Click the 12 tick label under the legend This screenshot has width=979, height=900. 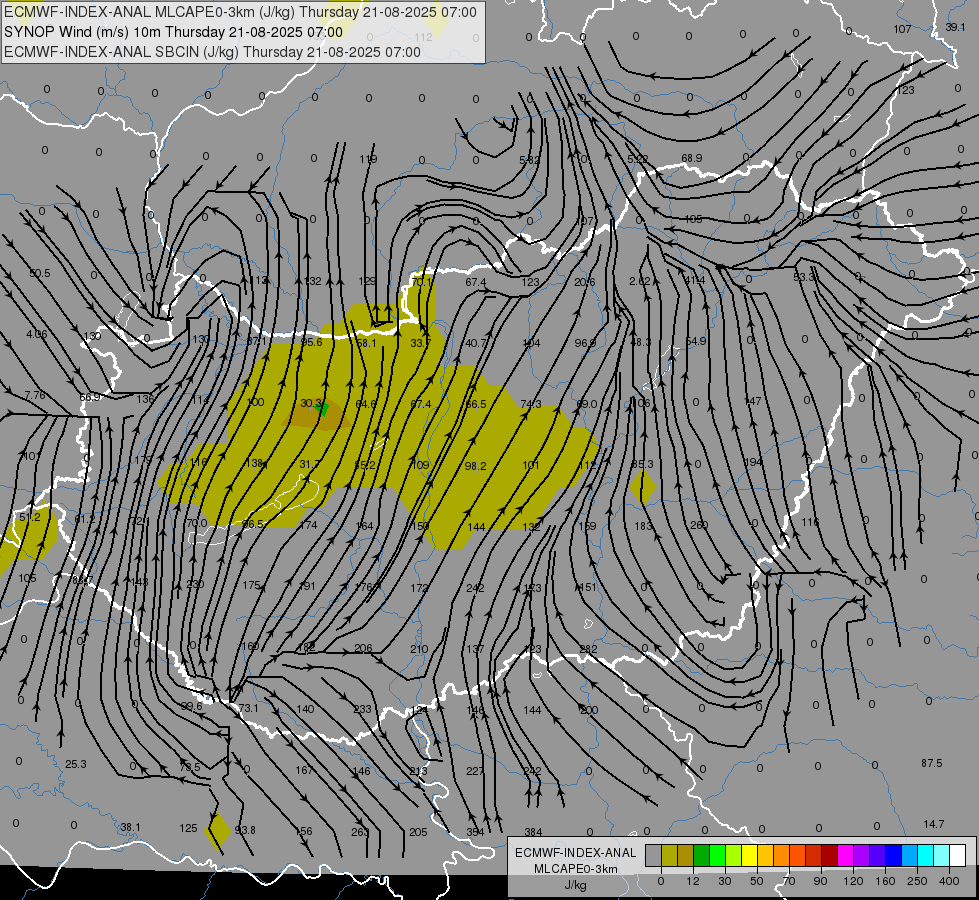click(x=693, y=881)
